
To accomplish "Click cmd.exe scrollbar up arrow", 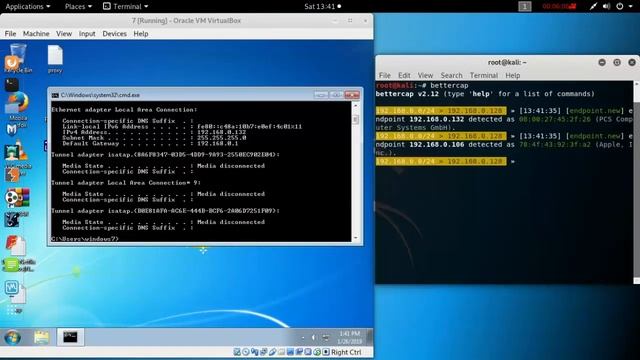I will [355, 105].
